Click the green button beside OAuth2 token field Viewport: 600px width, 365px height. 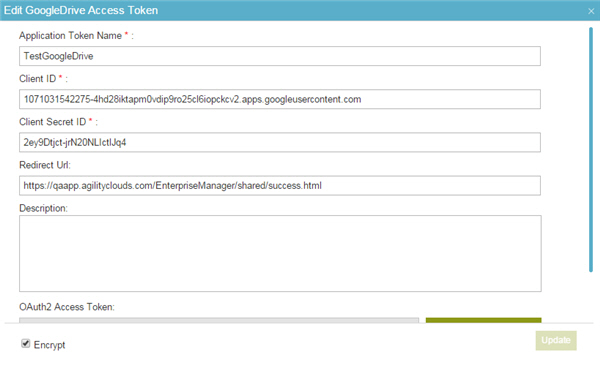(483, 320)
